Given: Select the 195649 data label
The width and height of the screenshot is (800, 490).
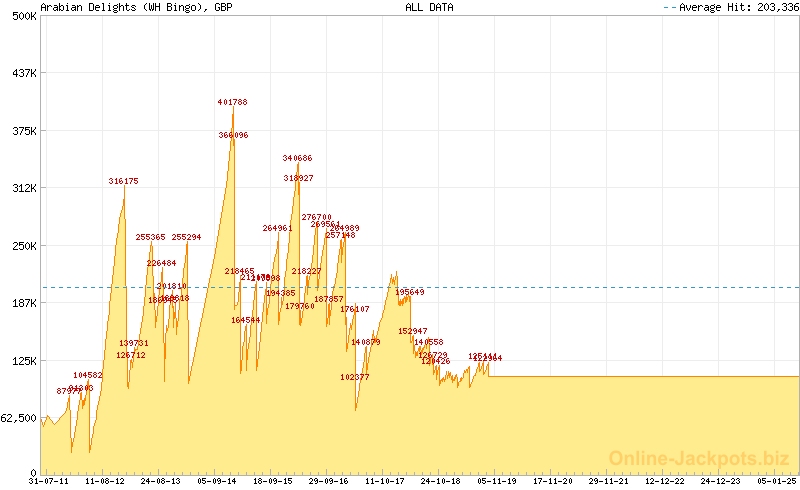Looking at the screenshot, I should [410, 292].
